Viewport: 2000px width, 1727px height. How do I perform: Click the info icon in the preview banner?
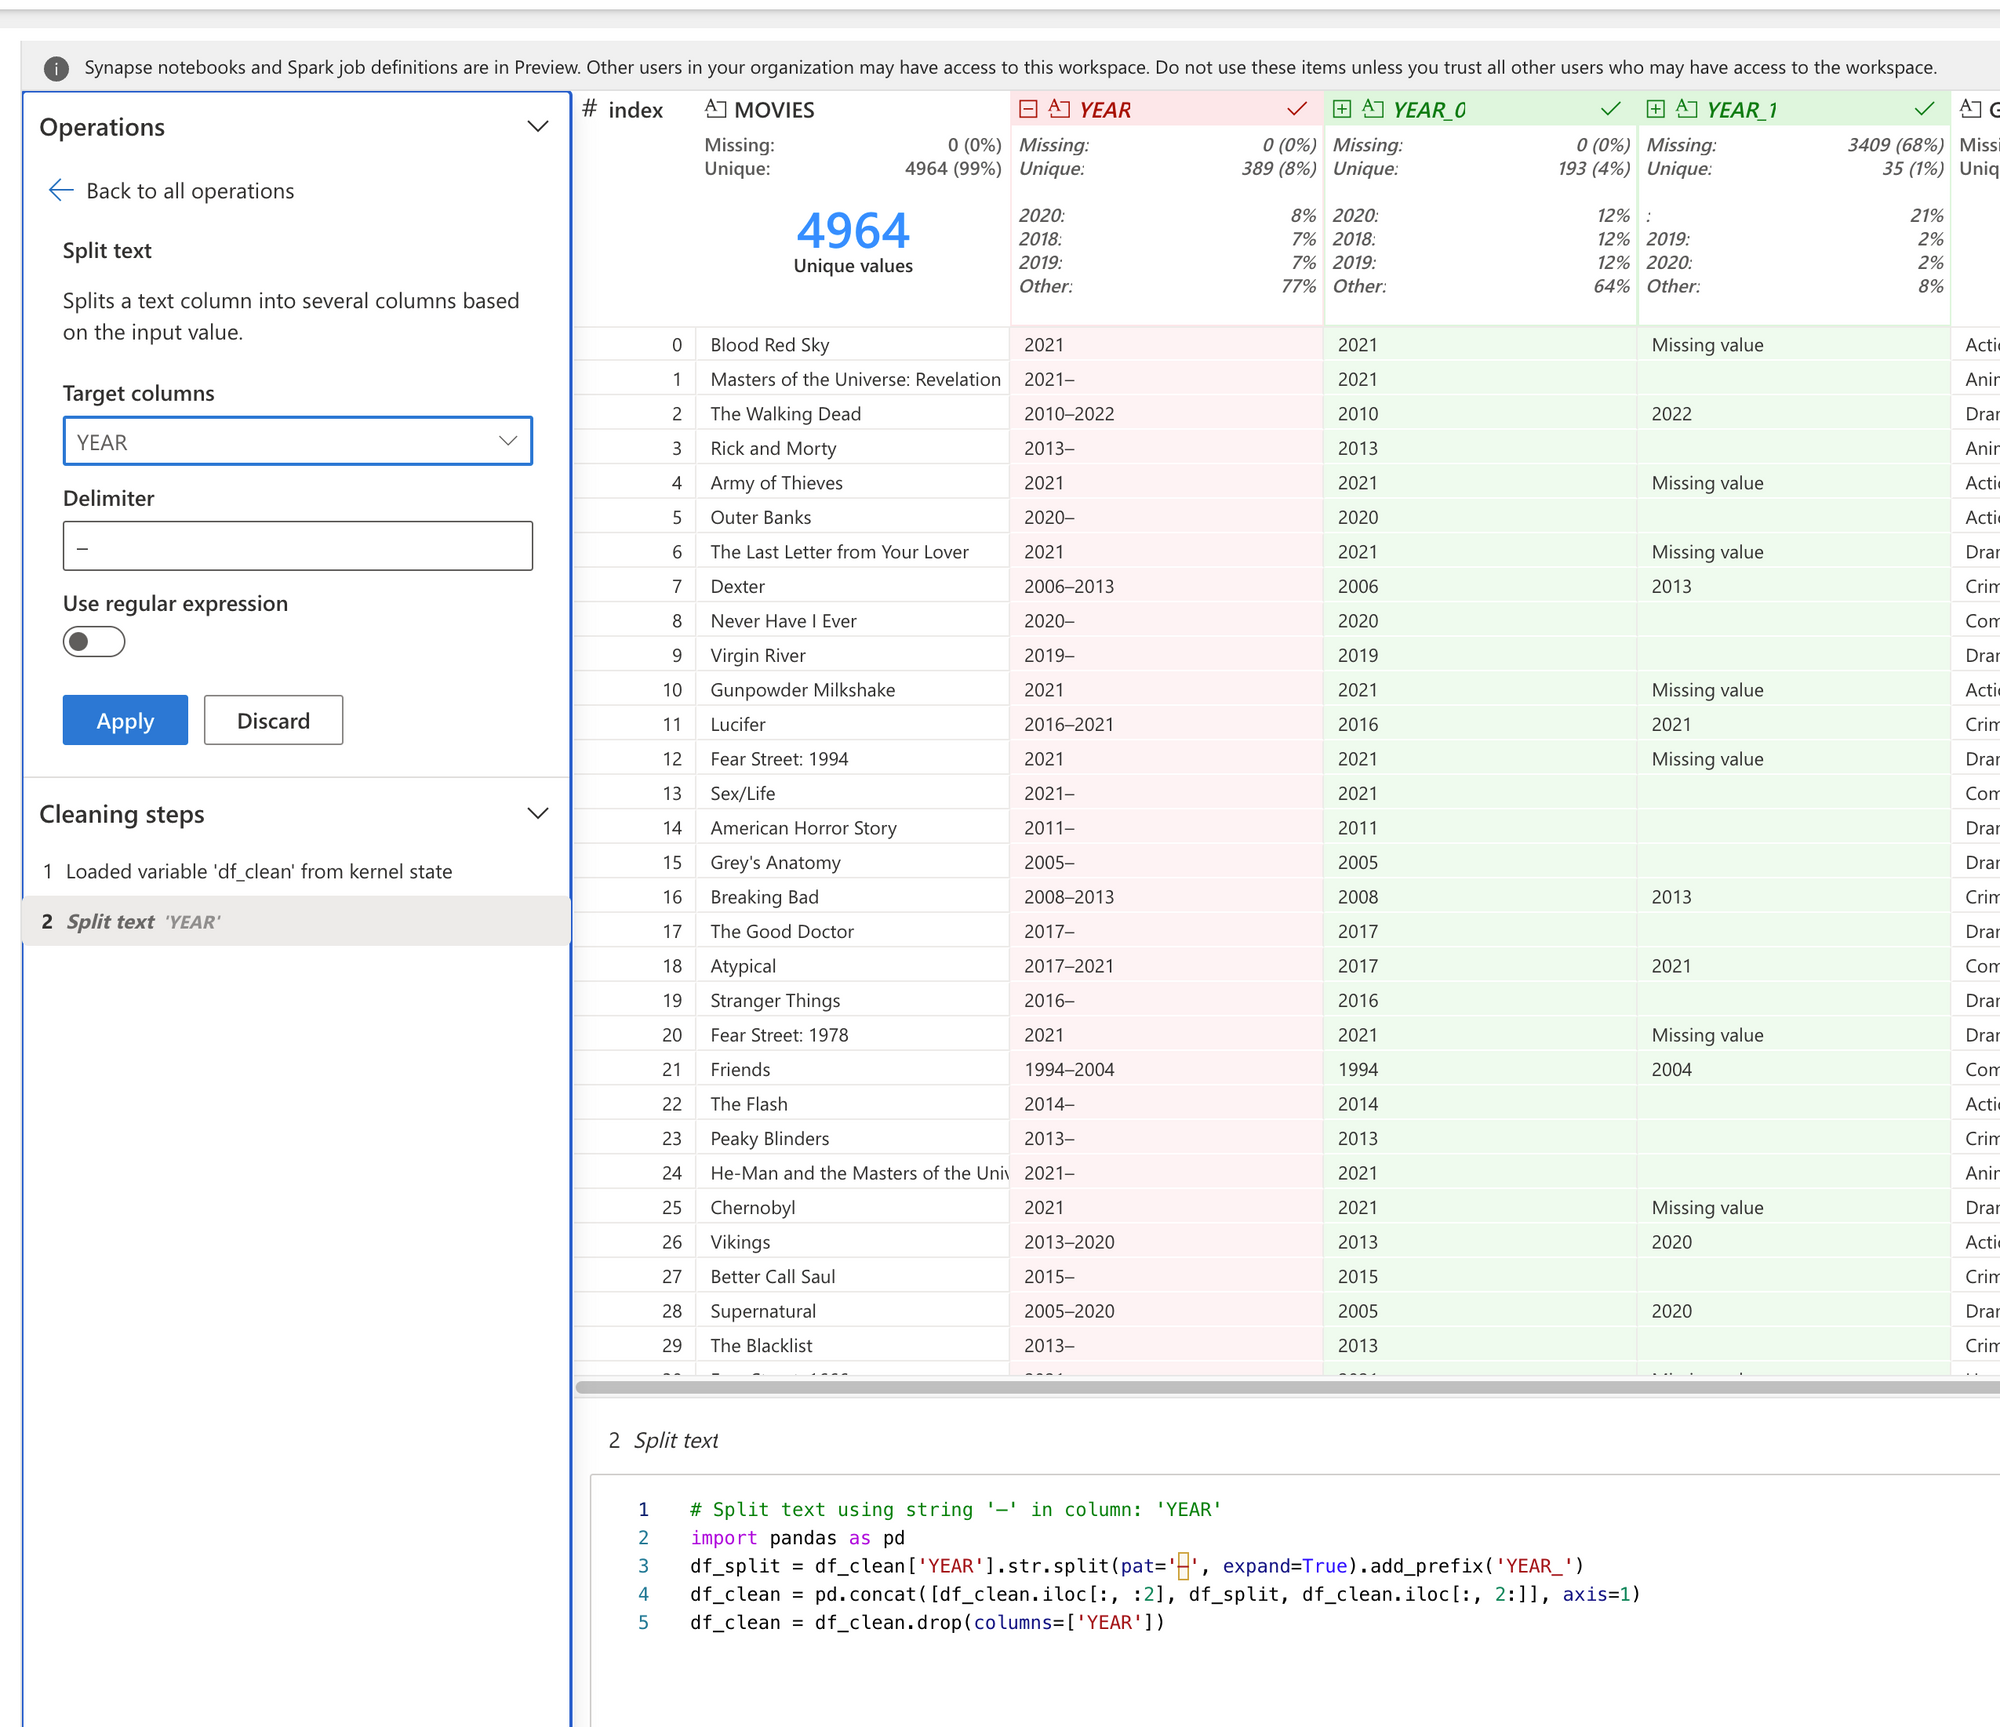pyautogui.click(x=57, y=68)
